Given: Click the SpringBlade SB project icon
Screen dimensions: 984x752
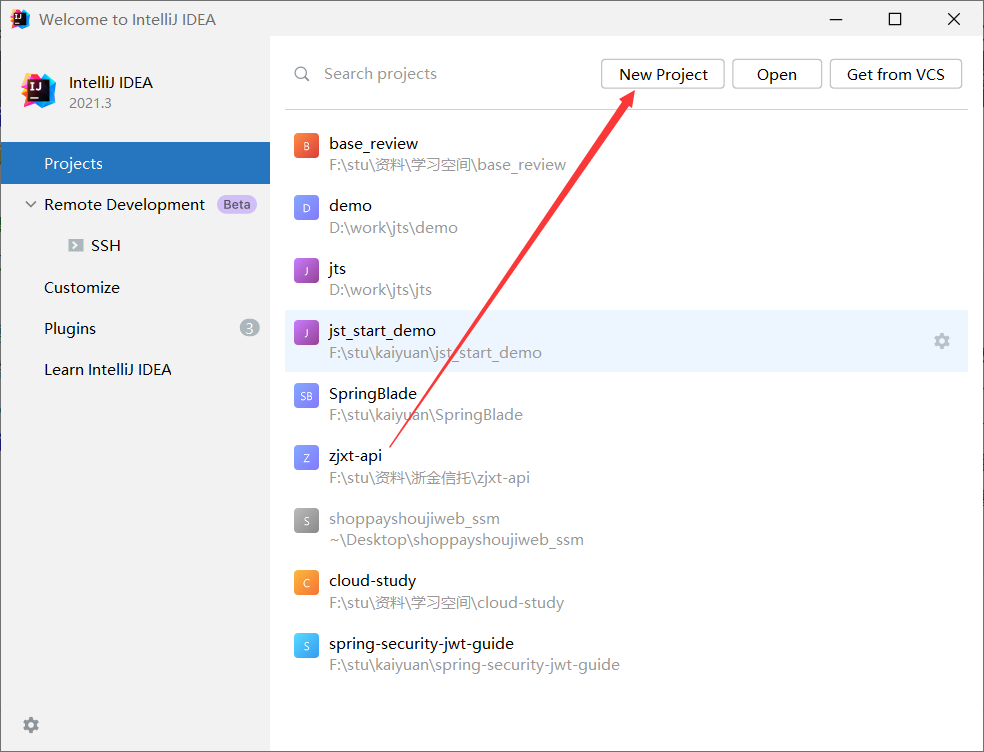Looking at the screenshot, I should click(x=306, y=396).
